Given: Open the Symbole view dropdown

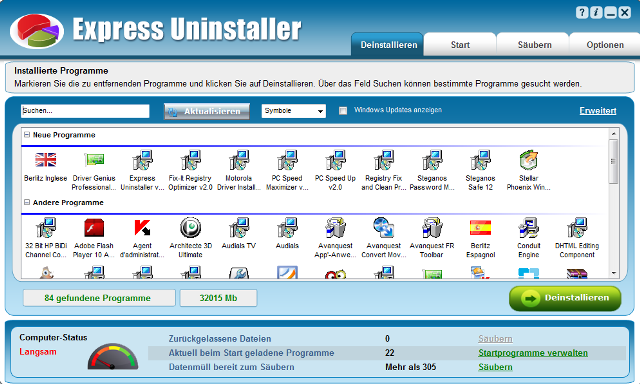Looking at the screenshot, I should point(293,111).
